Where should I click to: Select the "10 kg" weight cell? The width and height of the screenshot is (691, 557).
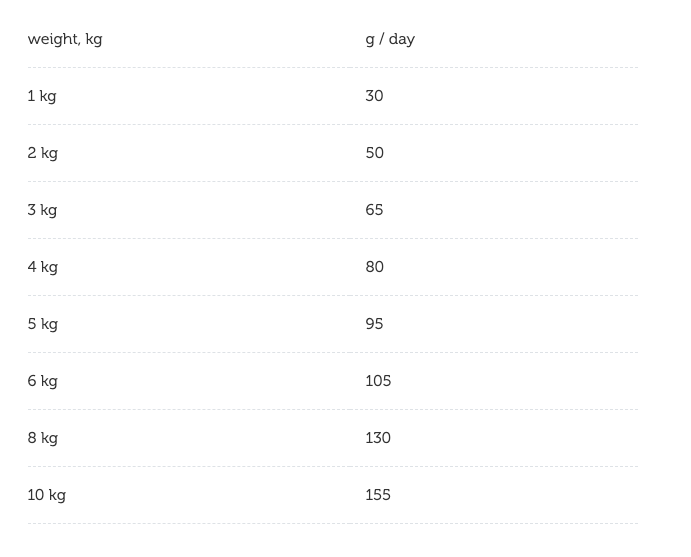click(47, 495)
